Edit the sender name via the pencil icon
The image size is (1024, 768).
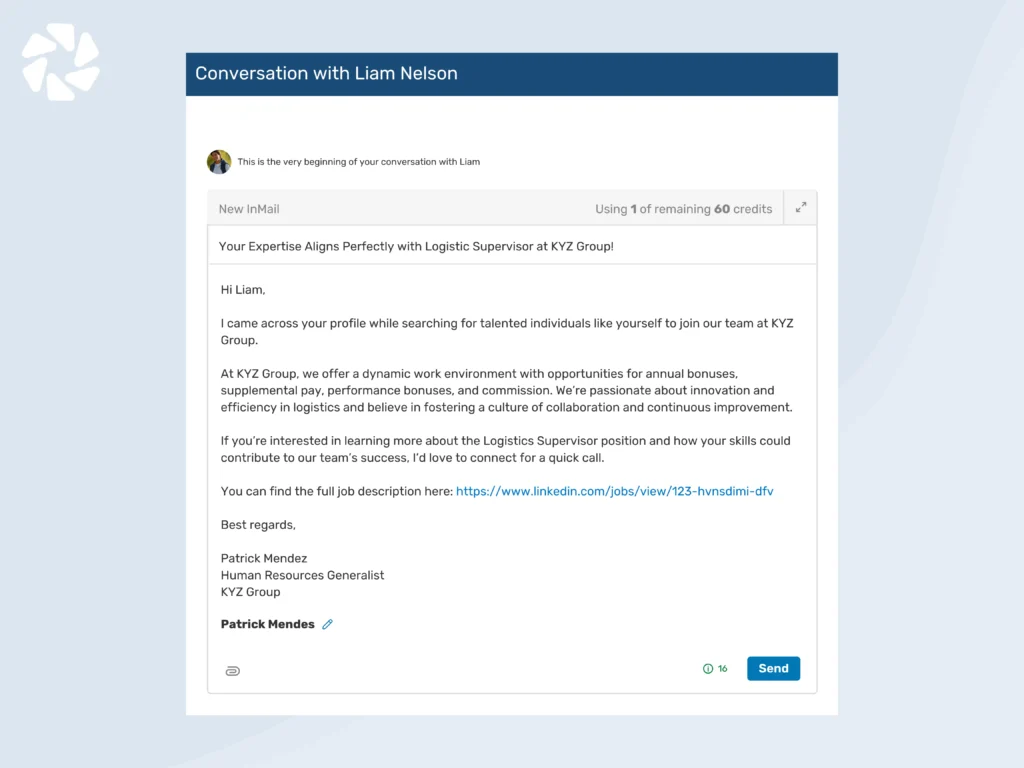click(x=327, y=624)
